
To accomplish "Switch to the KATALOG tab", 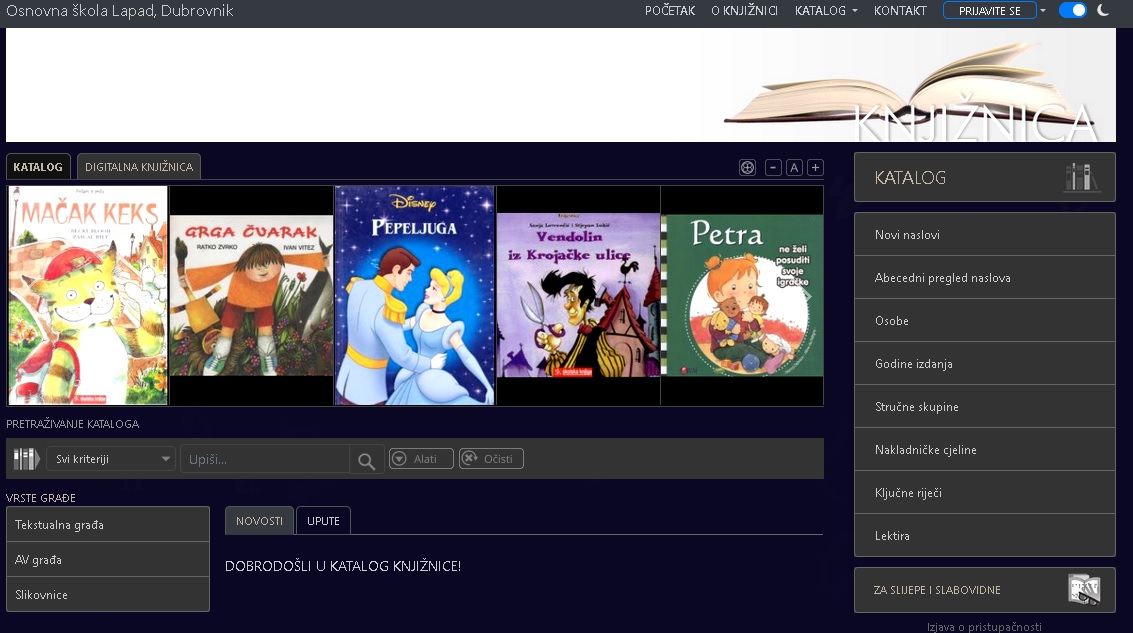I will coord(38,167).
